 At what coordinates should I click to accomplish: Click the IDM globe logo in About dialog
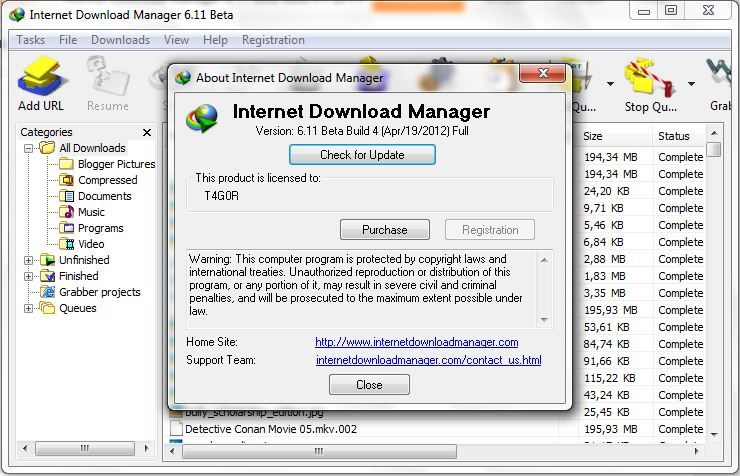coord(202,118)
